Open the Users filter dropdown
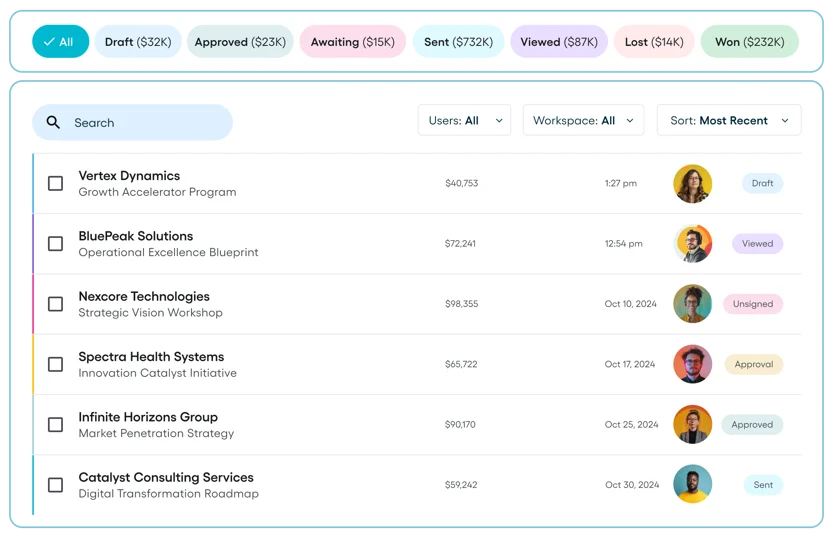833x538 pixels. tap(464, 121)
